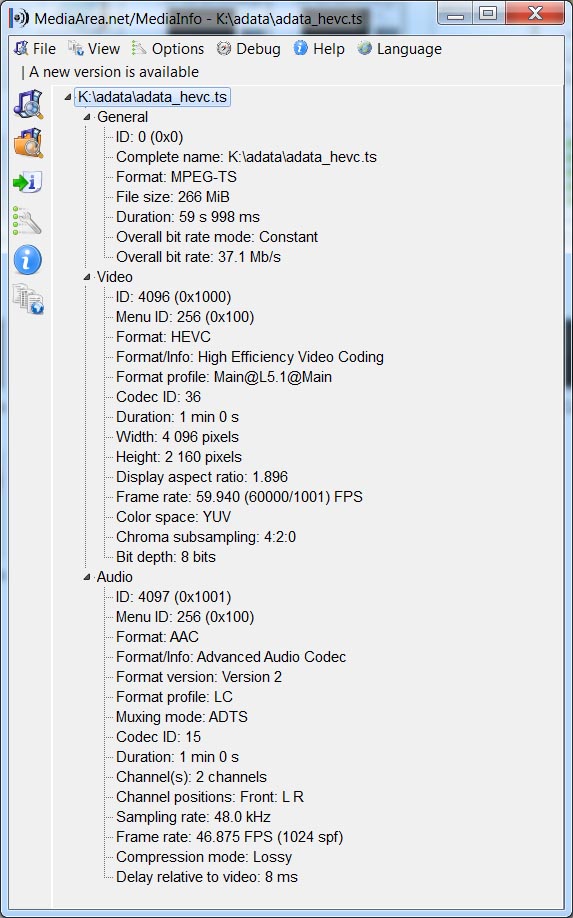Select 'Display aspect ratio: 1.896' row
The image size is (573, 918).
coord(202,477)
